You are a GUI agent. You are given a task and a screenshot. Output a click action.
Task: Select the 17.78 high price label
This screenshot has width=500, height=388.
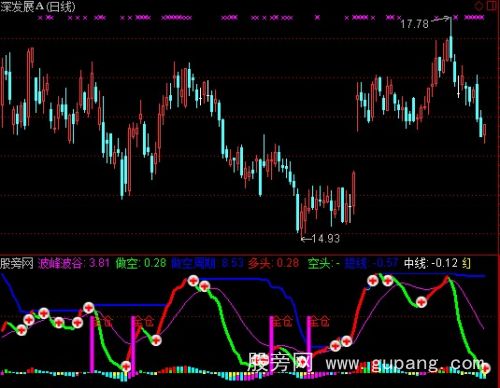pyautogui.click(x=414, y=24)
